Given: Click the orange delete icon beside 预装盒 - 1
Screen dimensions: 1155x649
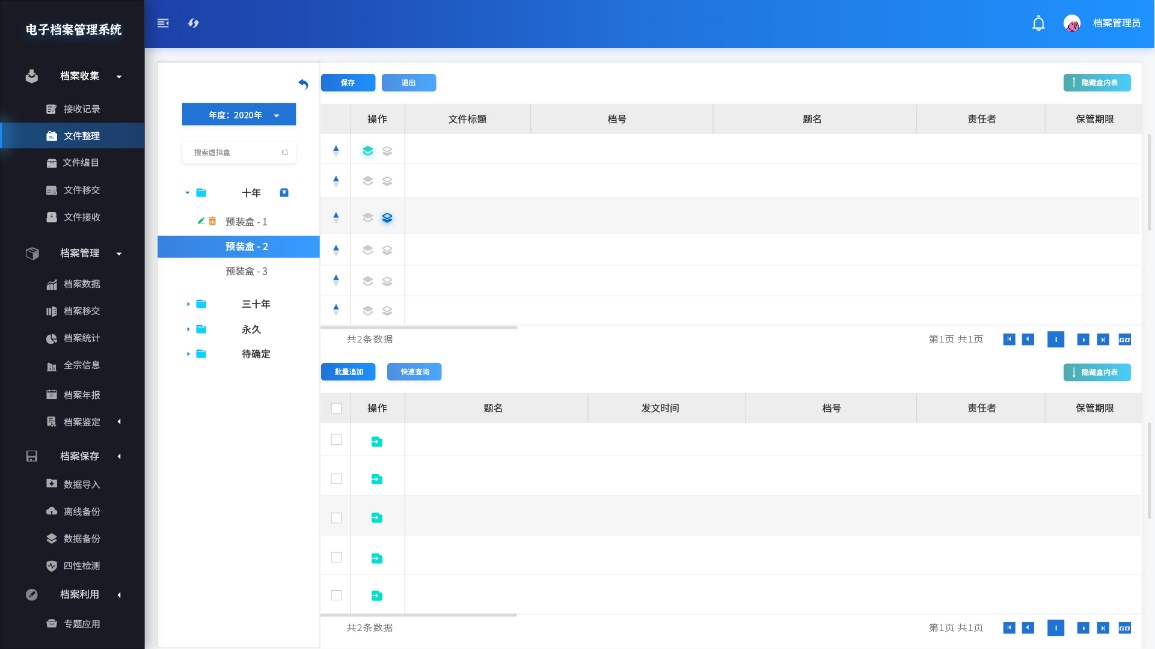Looking at the screenshot, I should pos(212,221).
